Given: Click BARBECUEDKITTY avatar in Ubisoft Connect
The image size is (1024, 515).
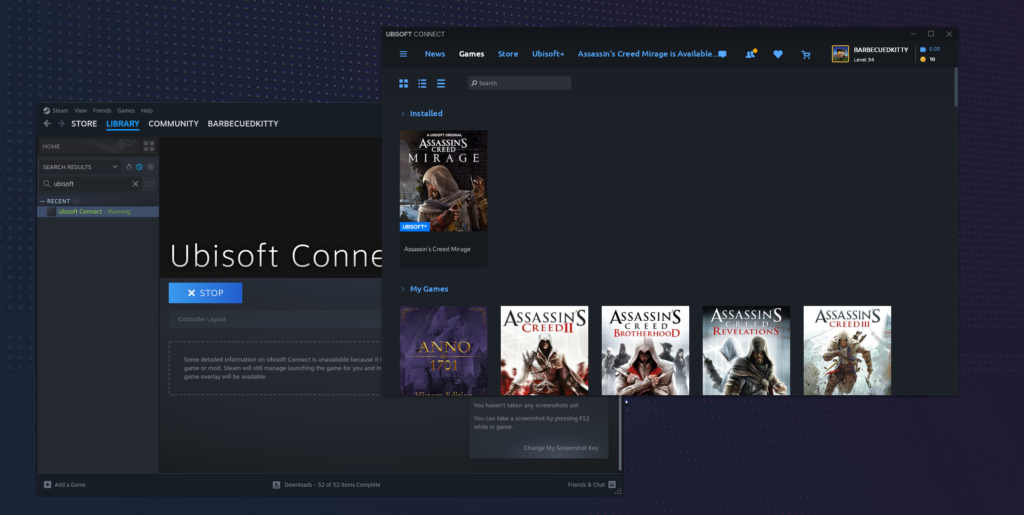Looking at the screenshot, I should tap(840, 54).
